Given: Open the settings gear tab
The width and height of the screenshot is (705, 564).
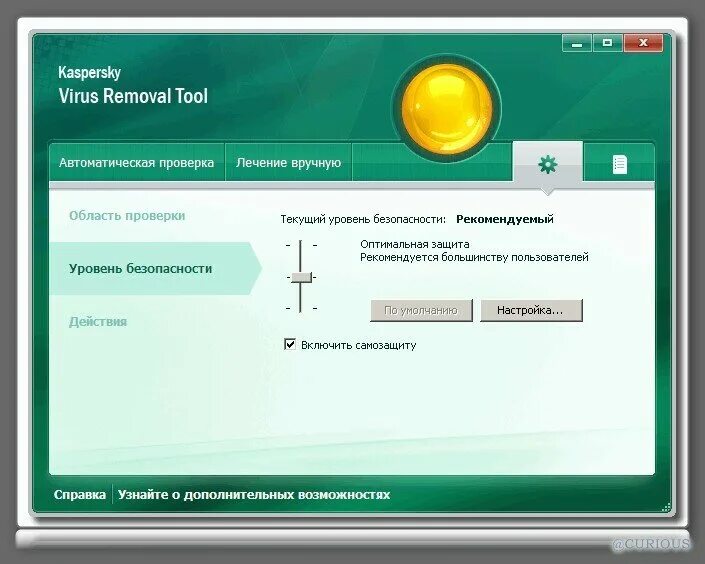Looking at the screenshot, I should pyautogui.click(x=548, y=164).
